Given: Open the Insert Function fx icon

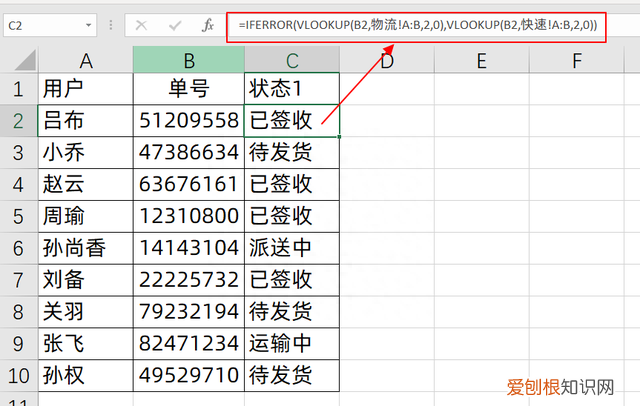Looking at the screenshot, I should click(208, 25).
